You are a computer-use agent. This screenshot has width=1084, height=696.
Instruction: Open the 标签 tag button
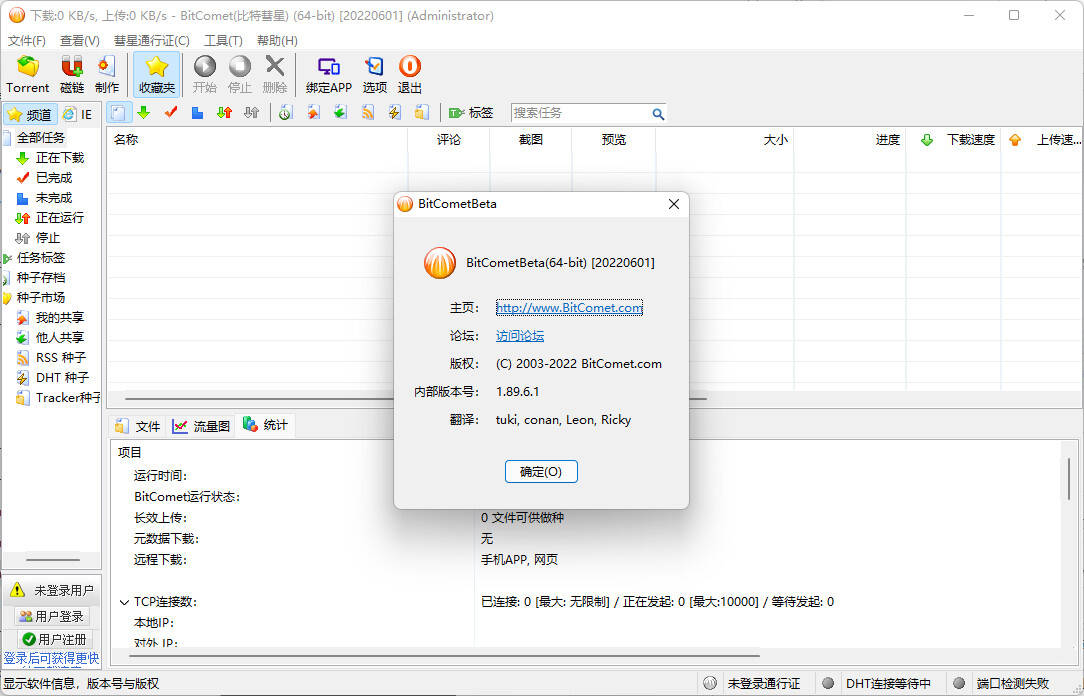[471, 113]
